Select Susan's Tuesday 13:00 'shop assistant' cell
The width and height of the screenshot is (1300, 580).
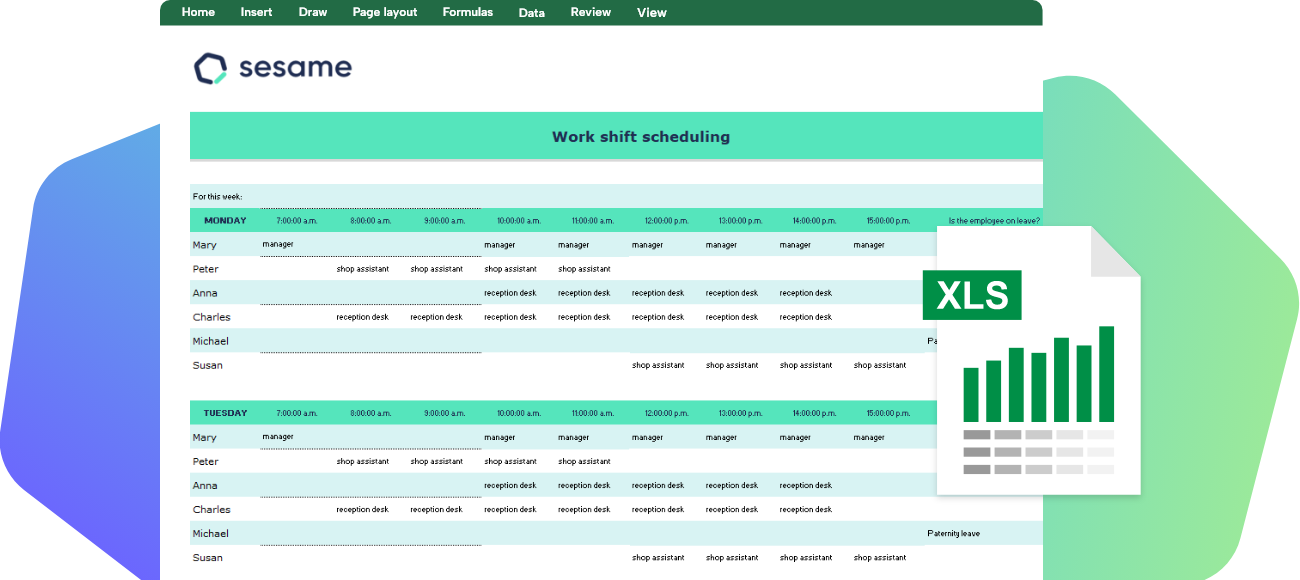[x=732, y=558]
